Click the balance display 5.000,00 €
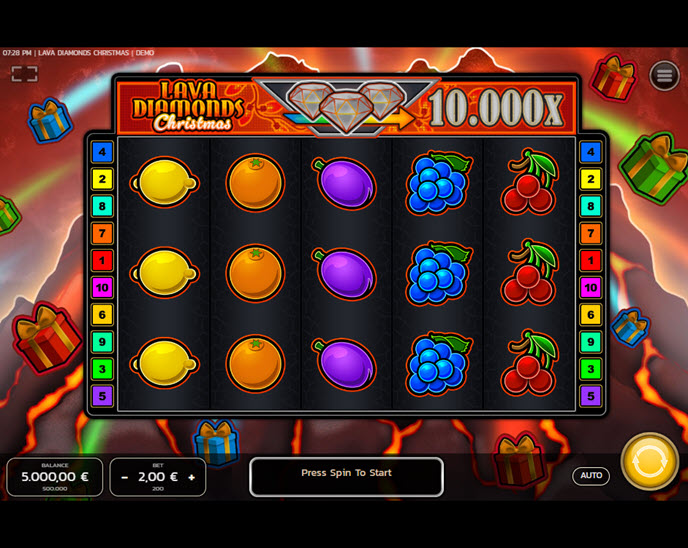 pos(55,477)
